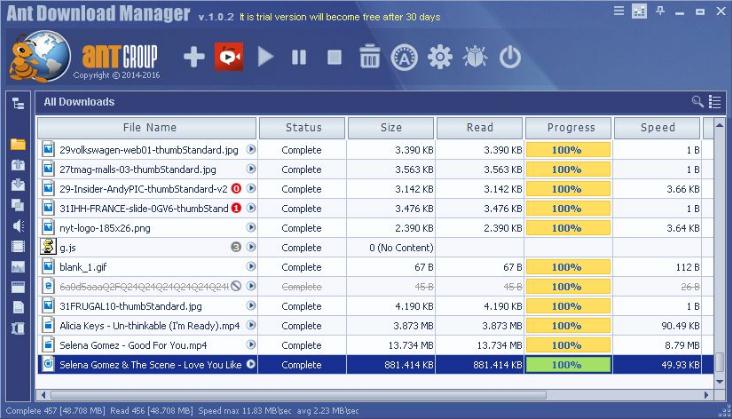Select 29-Insider-AndyPIC-thumbStandard-v2 file
The width and height of the screenshot is (732, 419).
(143, 189)
